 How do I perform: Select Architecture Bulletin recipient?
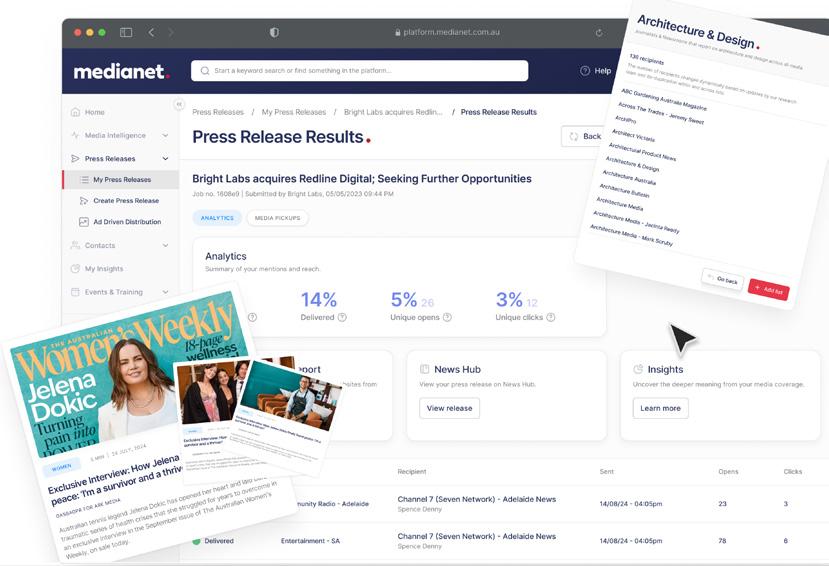click(624, 190)
